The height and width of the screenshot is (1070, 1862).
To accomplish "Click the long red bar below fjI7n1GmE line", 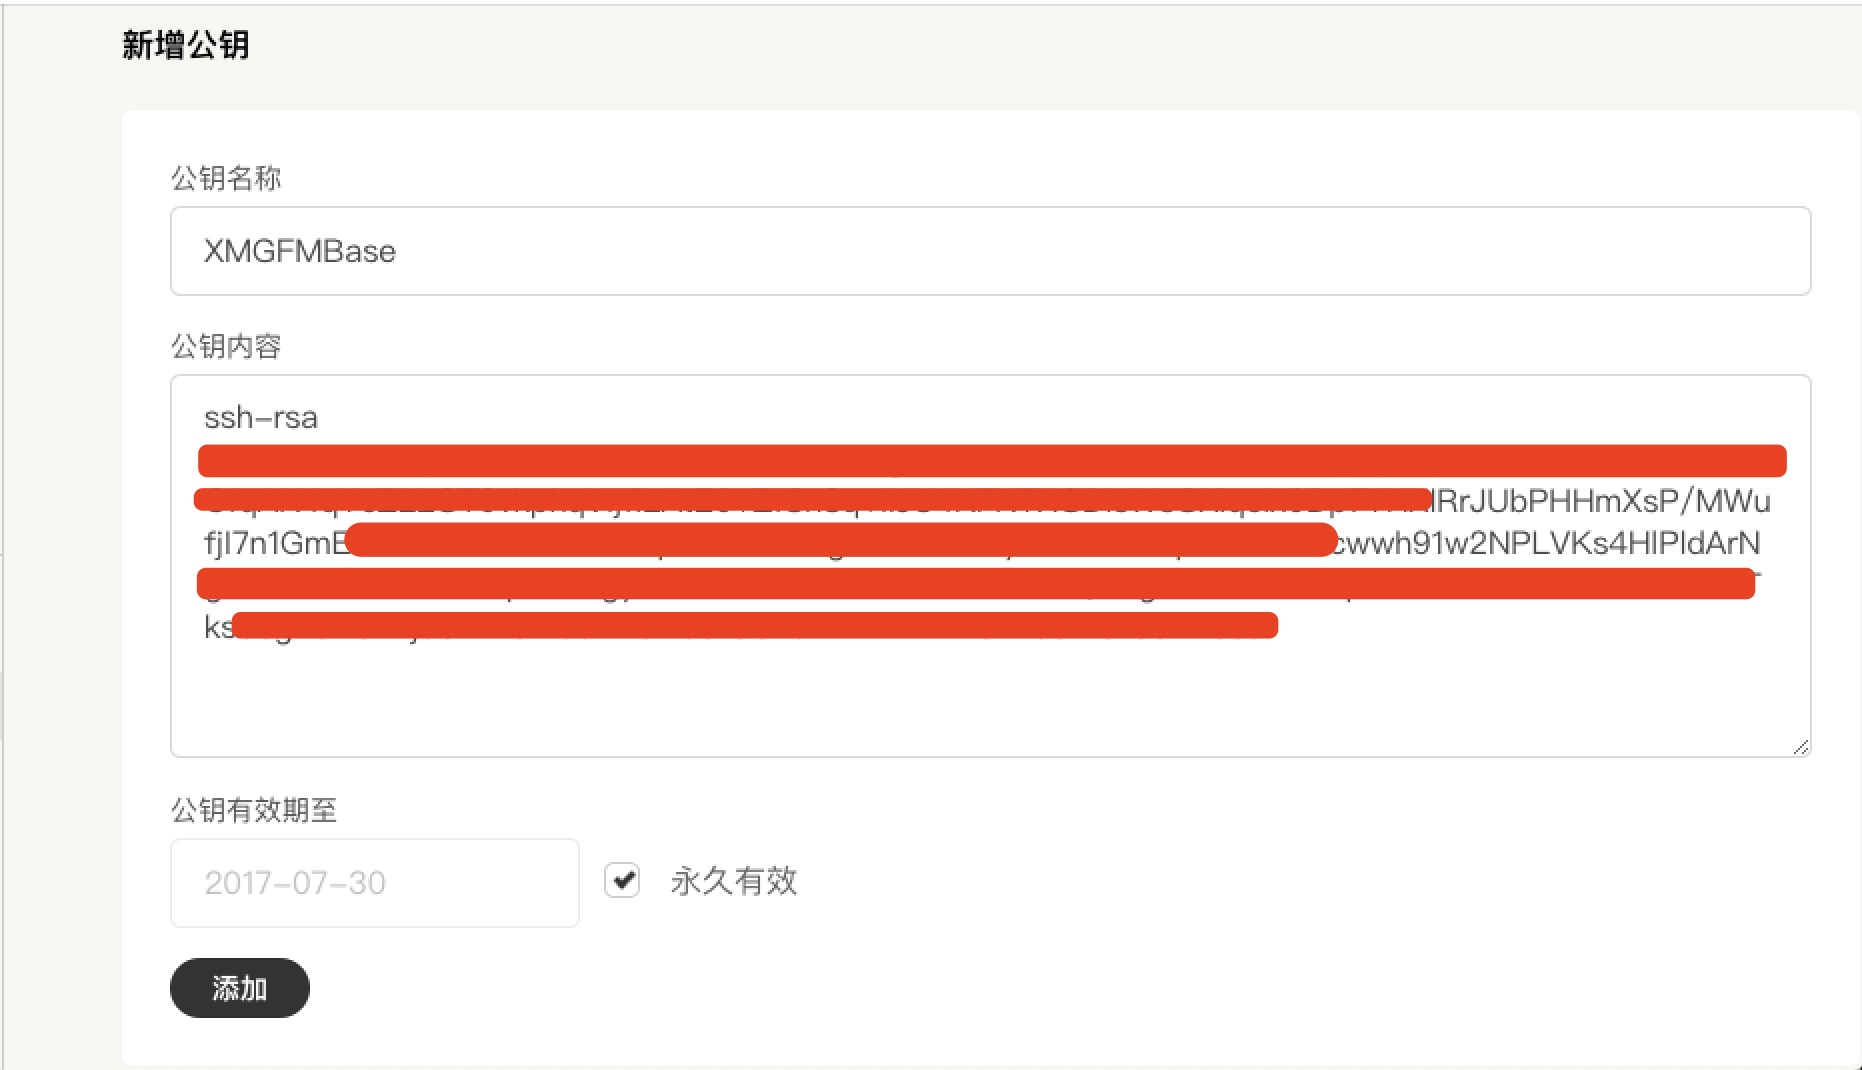I will (x=975, y=583).
